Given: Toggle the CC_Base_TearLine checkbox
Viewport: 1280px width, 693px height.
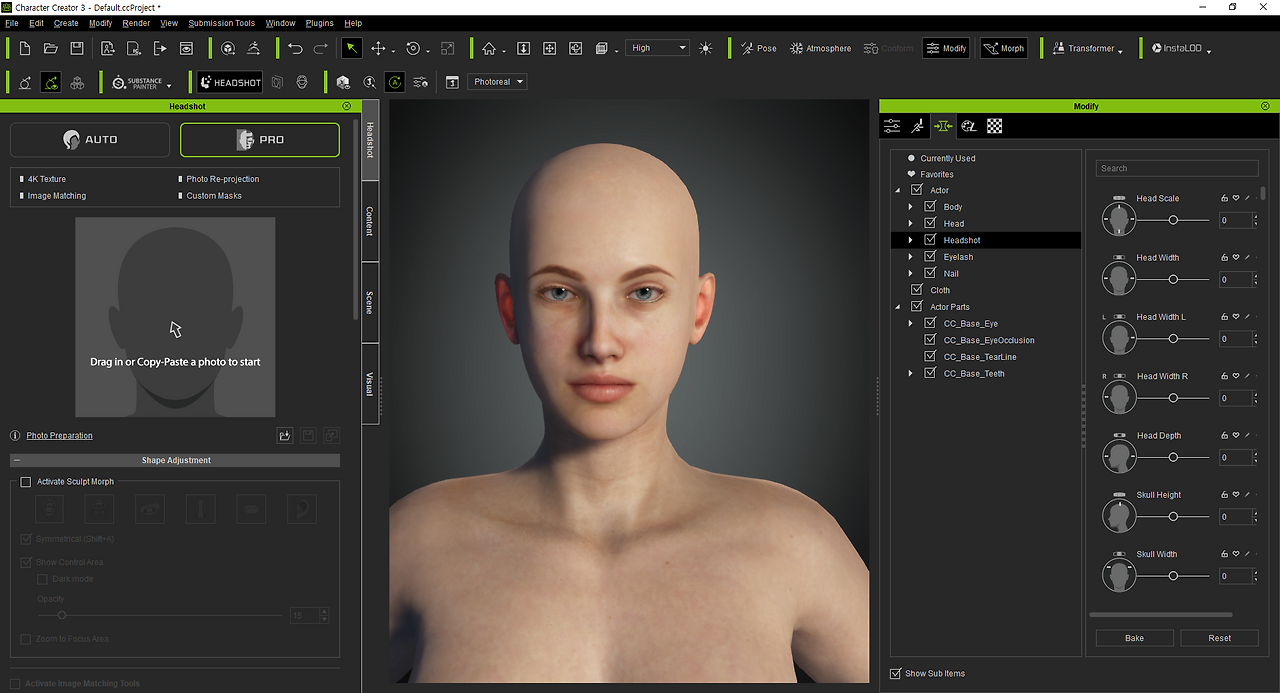Looking at the screenshot, I should point(930,357).
